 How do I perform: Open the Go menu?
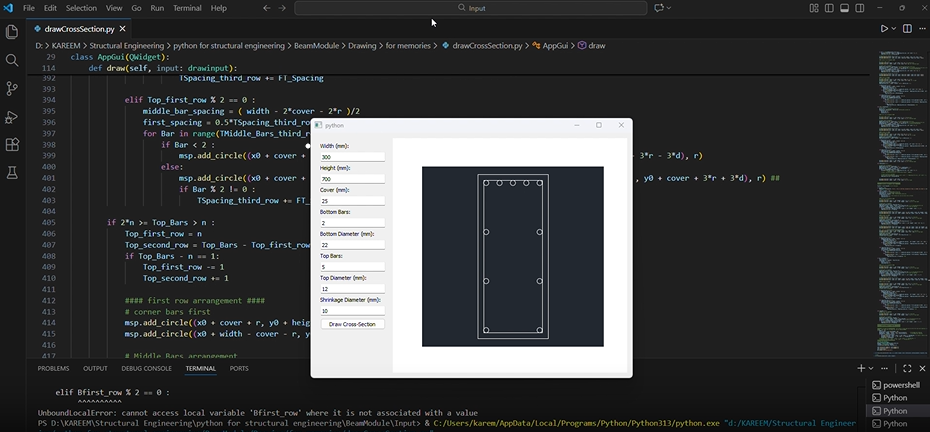point(136,8)
